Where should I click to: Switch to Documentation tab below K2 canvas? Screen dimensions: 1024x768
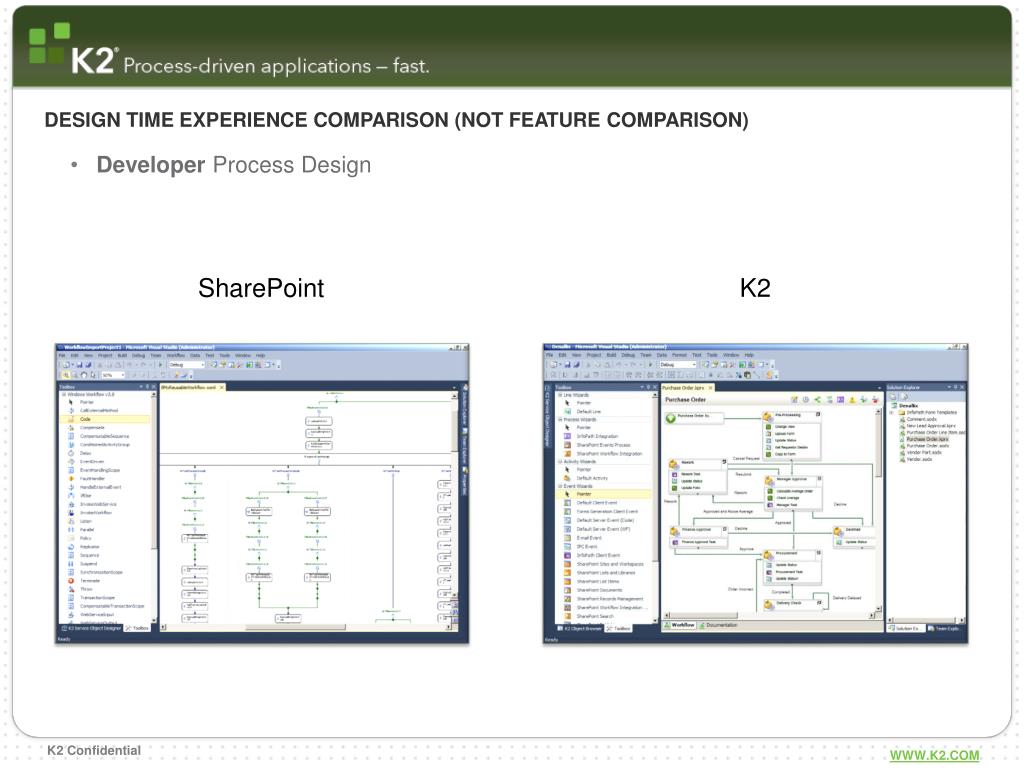[718, 625]
